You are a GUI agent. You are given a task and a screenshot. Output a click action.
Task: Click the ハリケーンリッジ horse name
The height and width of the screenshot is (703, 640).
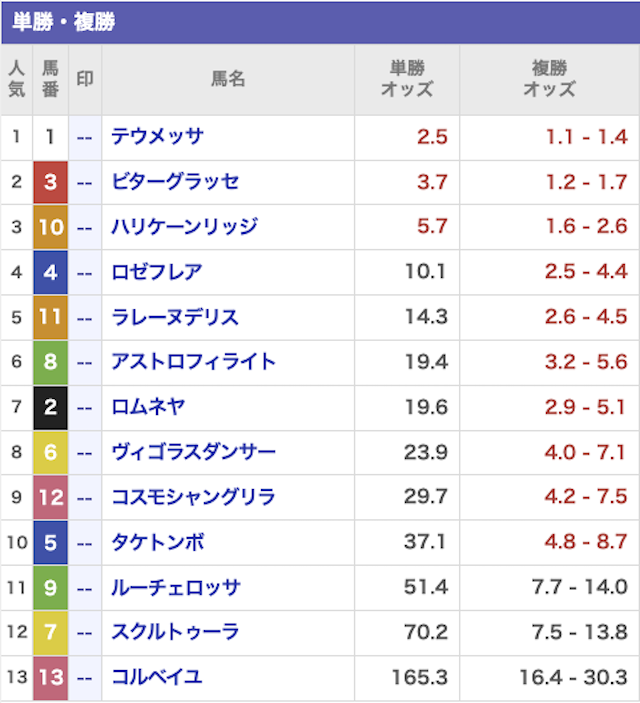point(184,226)
